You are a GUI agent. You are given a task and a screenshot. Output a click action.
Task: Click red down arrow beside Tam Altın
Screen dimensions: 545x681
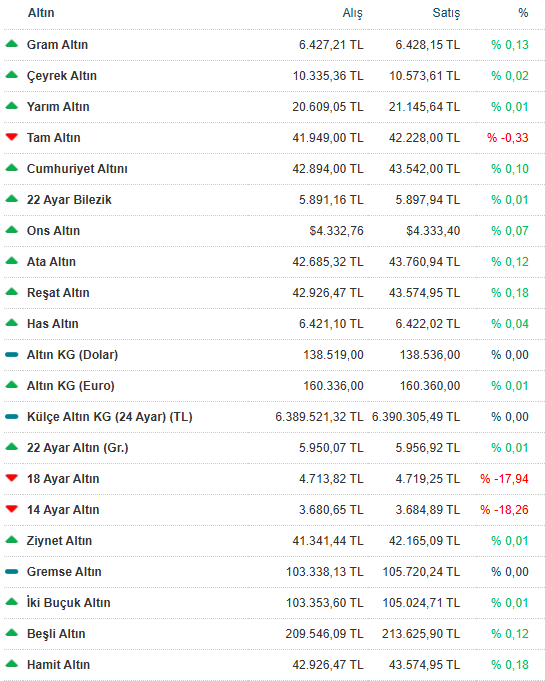[12, 137]
